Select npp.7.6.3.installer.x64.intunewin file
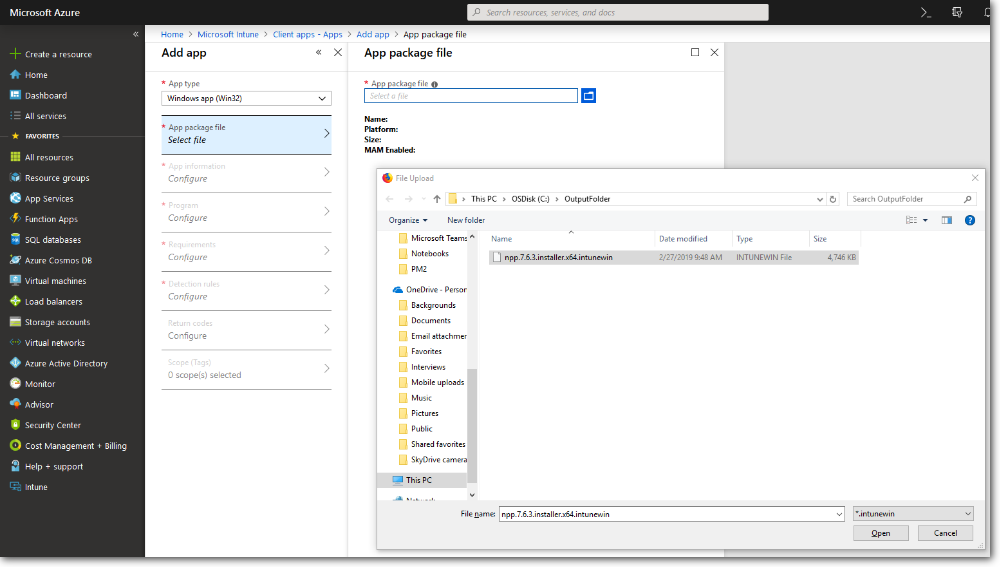1000x567 pixels. (x=564, y=257)
